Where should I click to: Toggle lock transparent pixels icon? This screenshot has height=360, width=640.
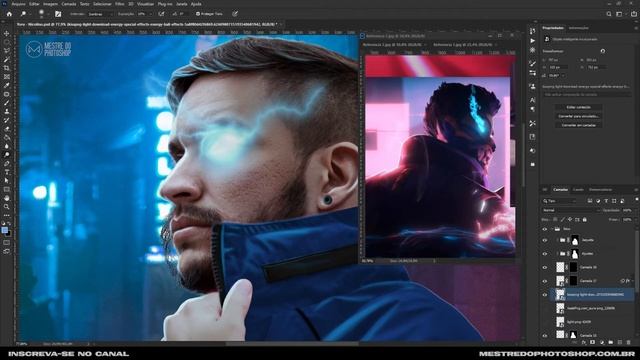(x=555, y=220)
